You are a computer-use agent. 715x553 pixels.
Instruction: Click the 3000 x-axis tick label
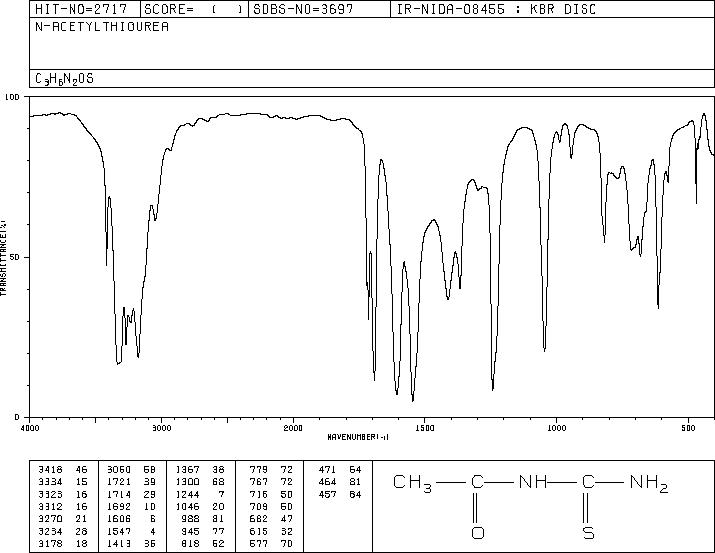point(162,428)
